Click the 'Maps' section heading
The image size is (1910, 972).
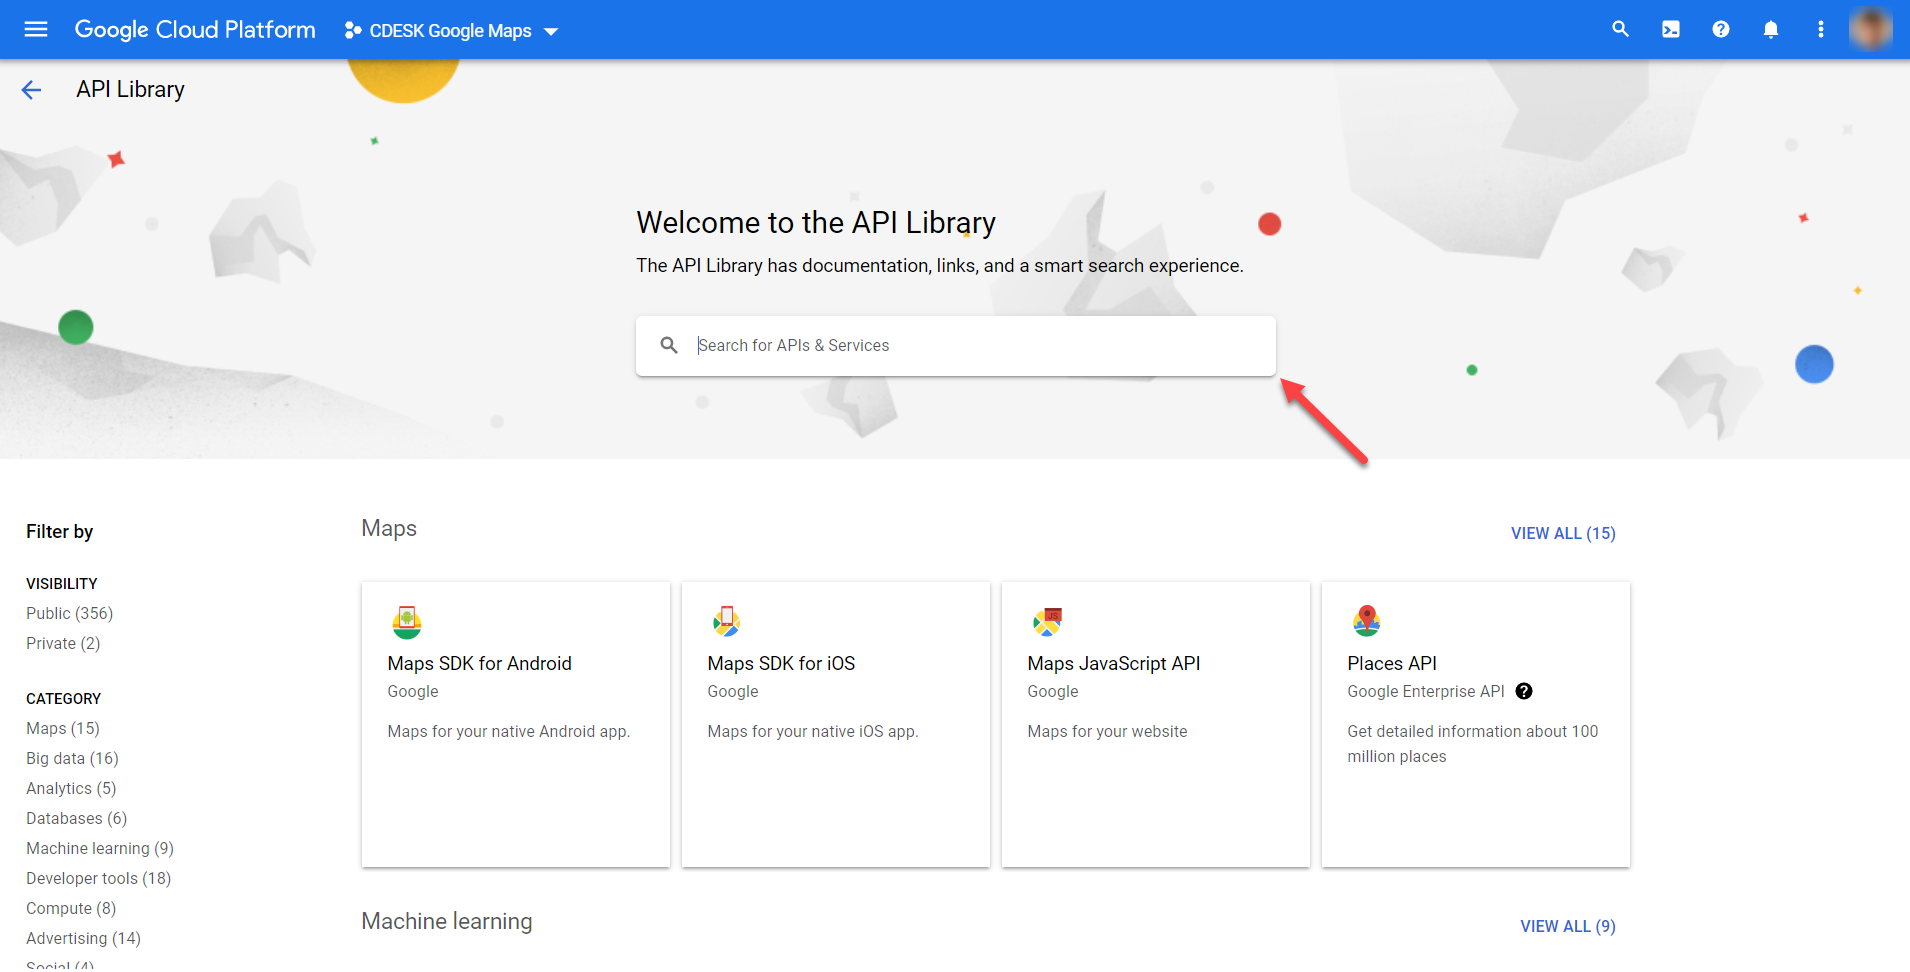389,528
